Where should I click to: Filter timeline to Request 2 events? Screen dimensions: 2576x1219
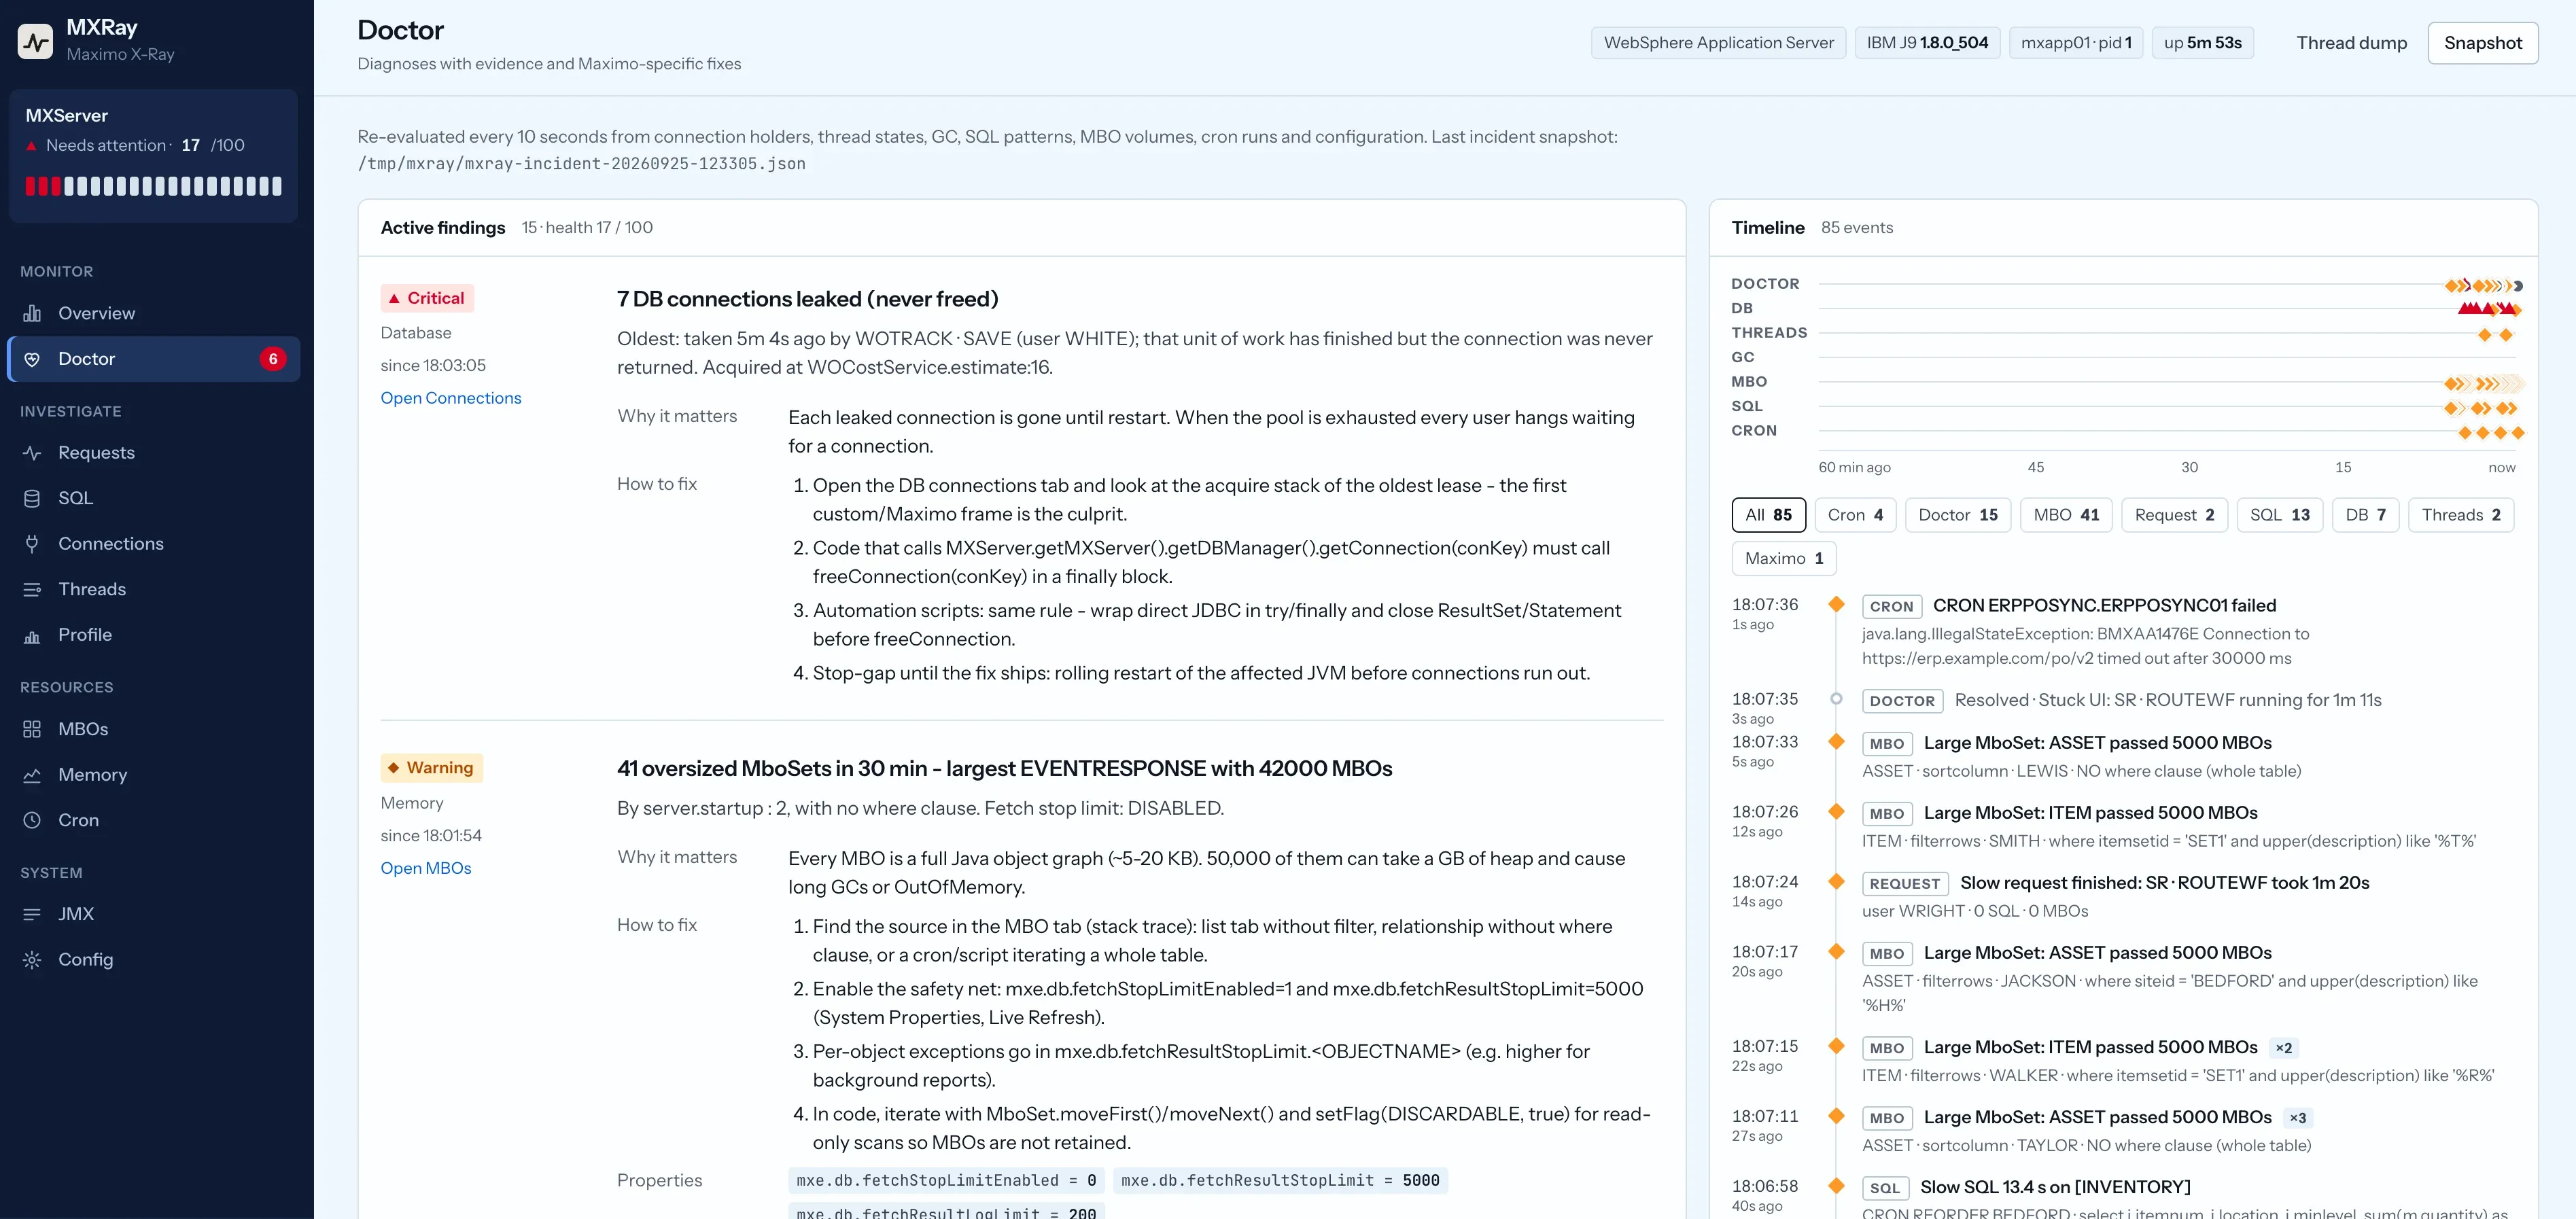(2174, 515)
